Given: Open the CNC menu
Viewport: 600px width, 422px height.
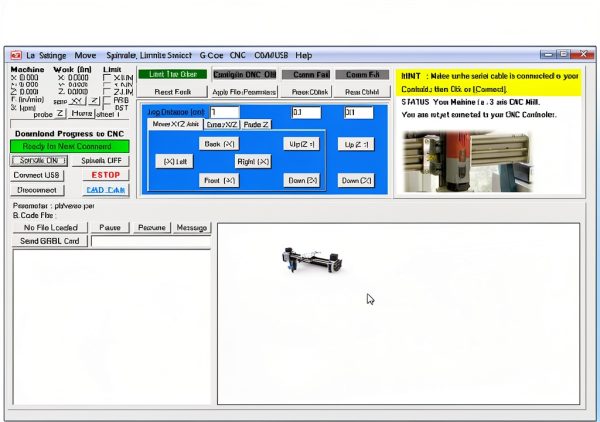Looking at the screenshot, I should click(238, 55).
